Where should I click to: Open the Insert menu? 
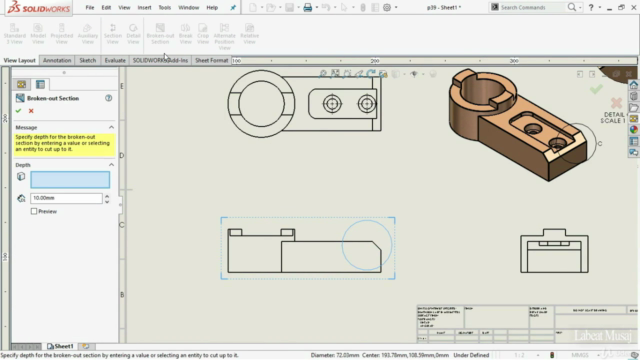[144, 7]
